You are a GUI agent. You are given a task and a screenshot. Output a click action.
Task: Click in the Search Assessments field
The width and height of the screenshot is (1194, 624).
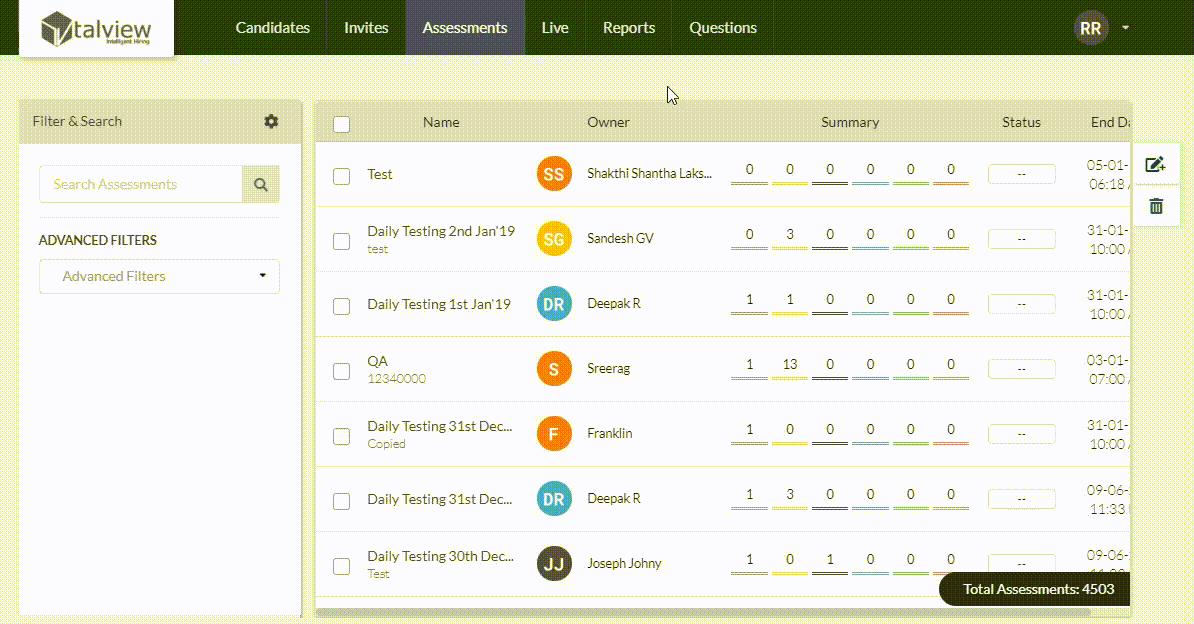tap(141, 184)
